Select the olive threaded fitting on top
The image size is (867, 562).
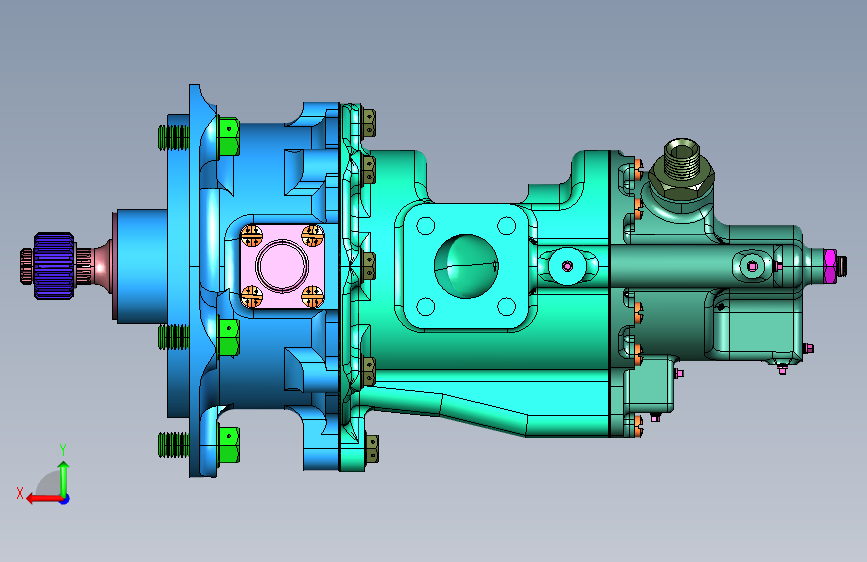(x=682, y=169)
